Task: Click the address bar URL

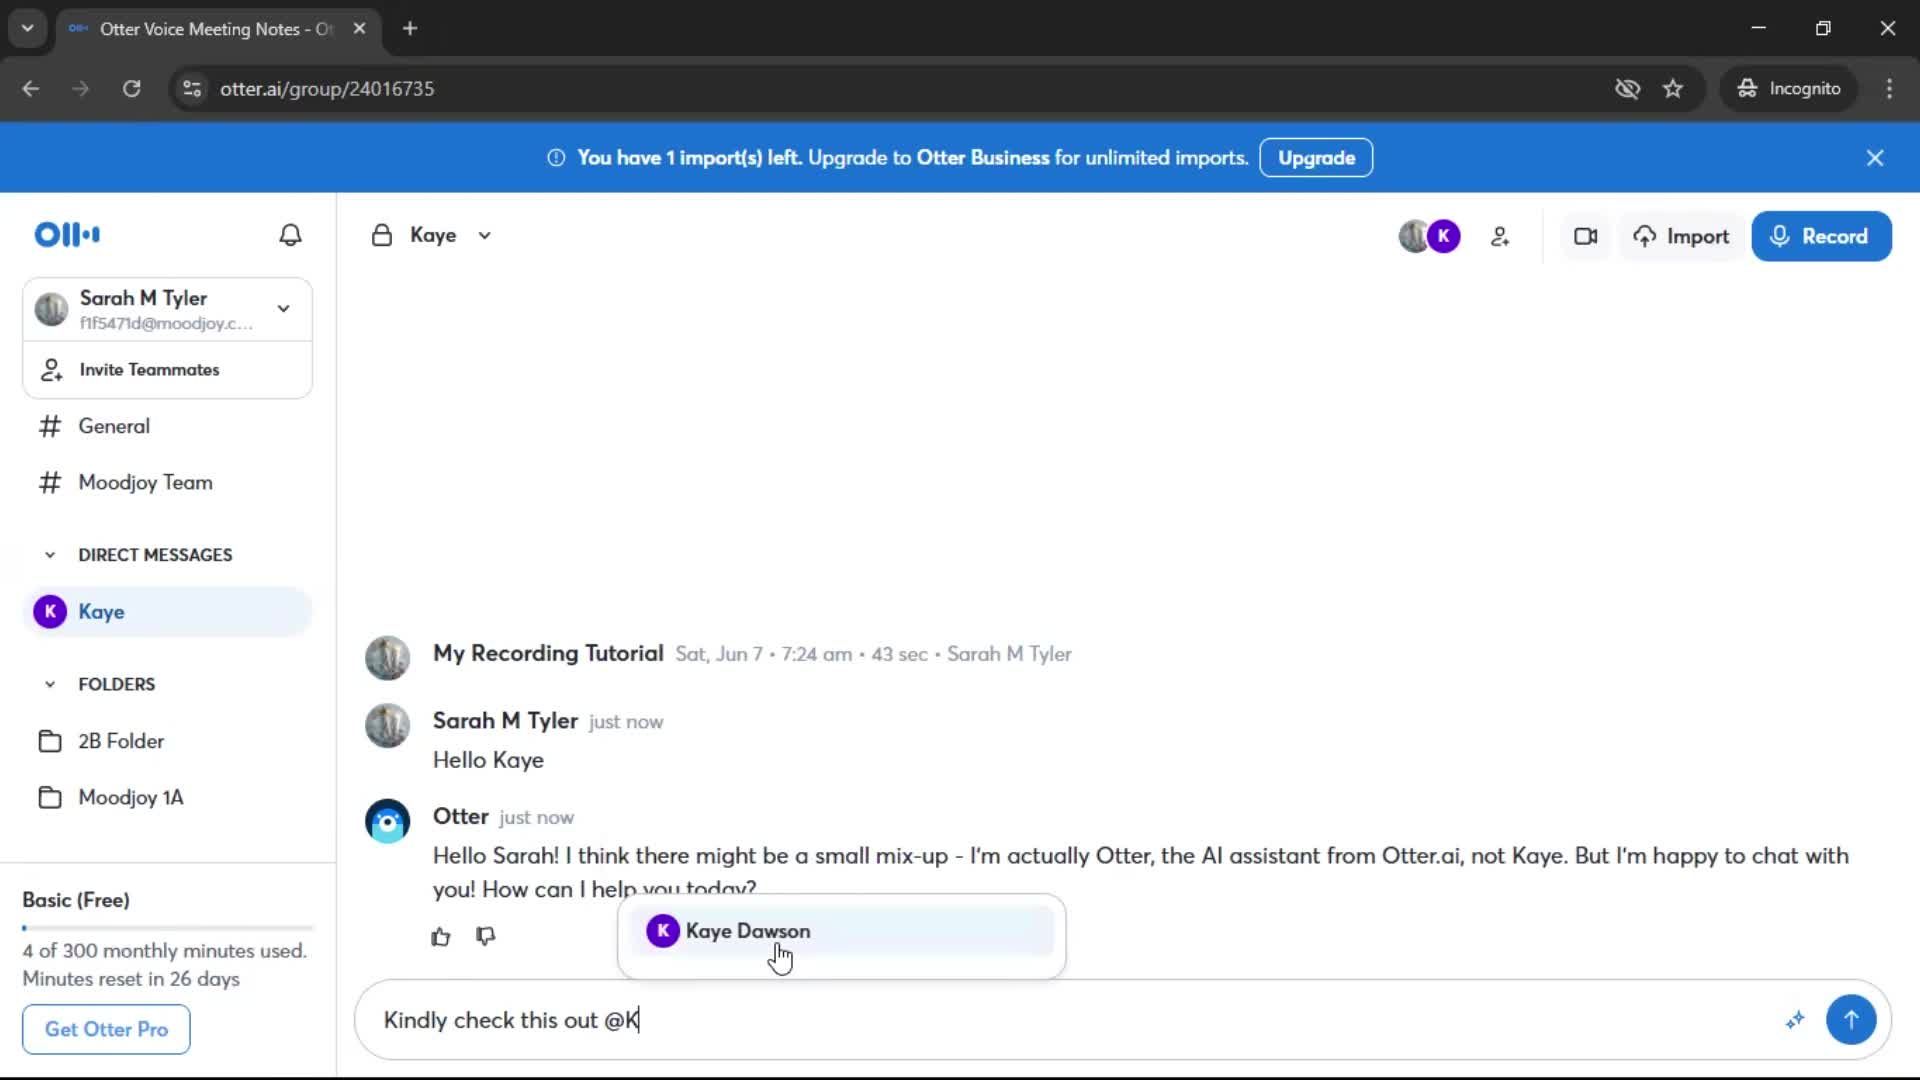Action: [327, 89]
